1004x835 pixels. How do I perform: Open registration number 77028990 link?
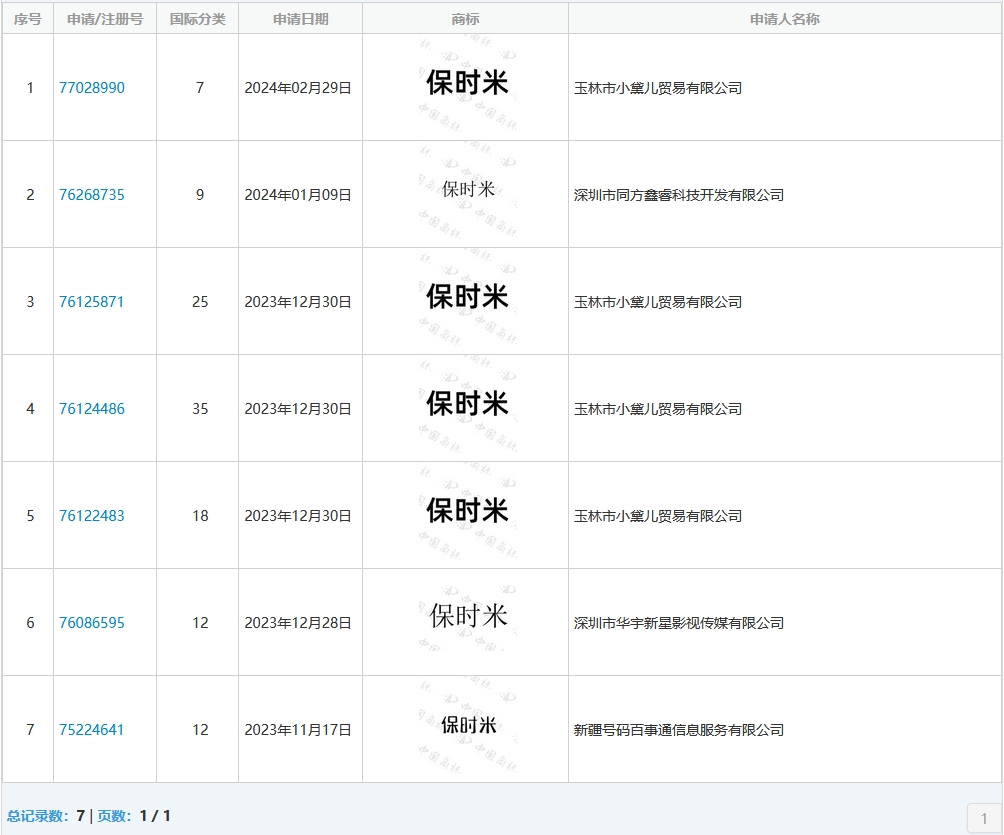coord(92,88)
